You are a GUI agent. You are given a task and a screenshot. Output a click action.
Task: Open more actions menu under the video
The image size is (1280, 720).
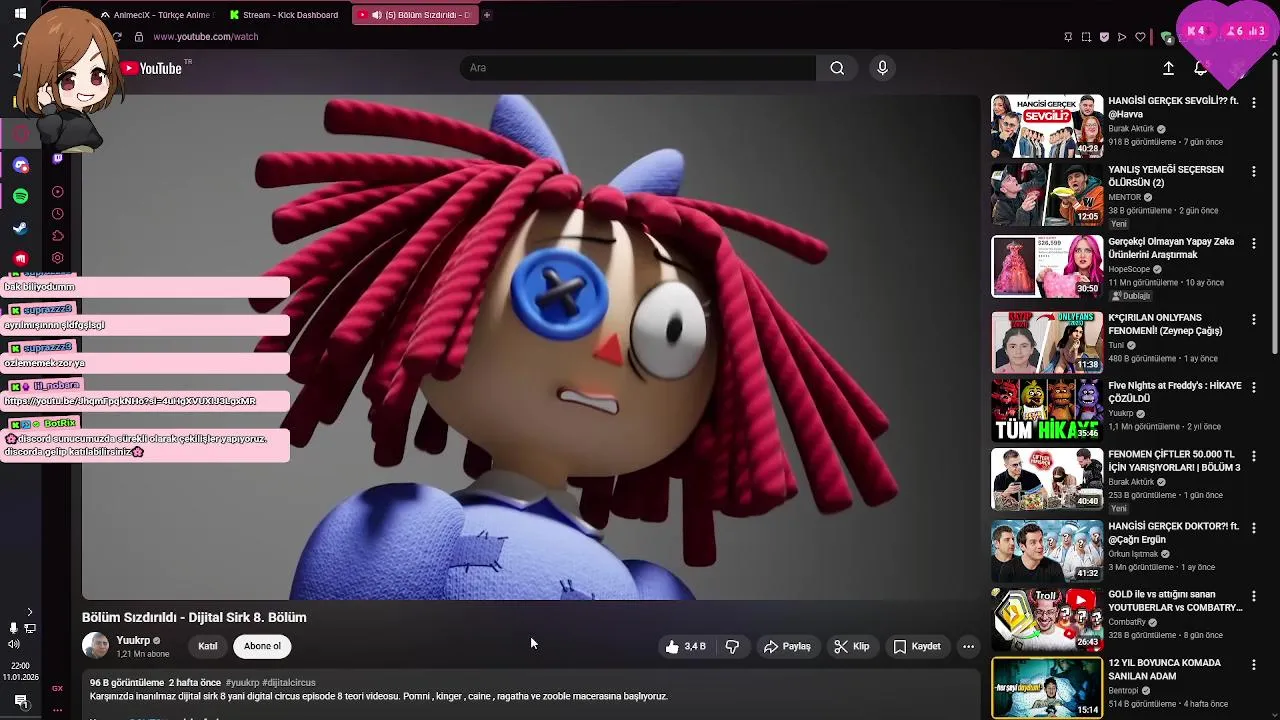tap(968, 646)
